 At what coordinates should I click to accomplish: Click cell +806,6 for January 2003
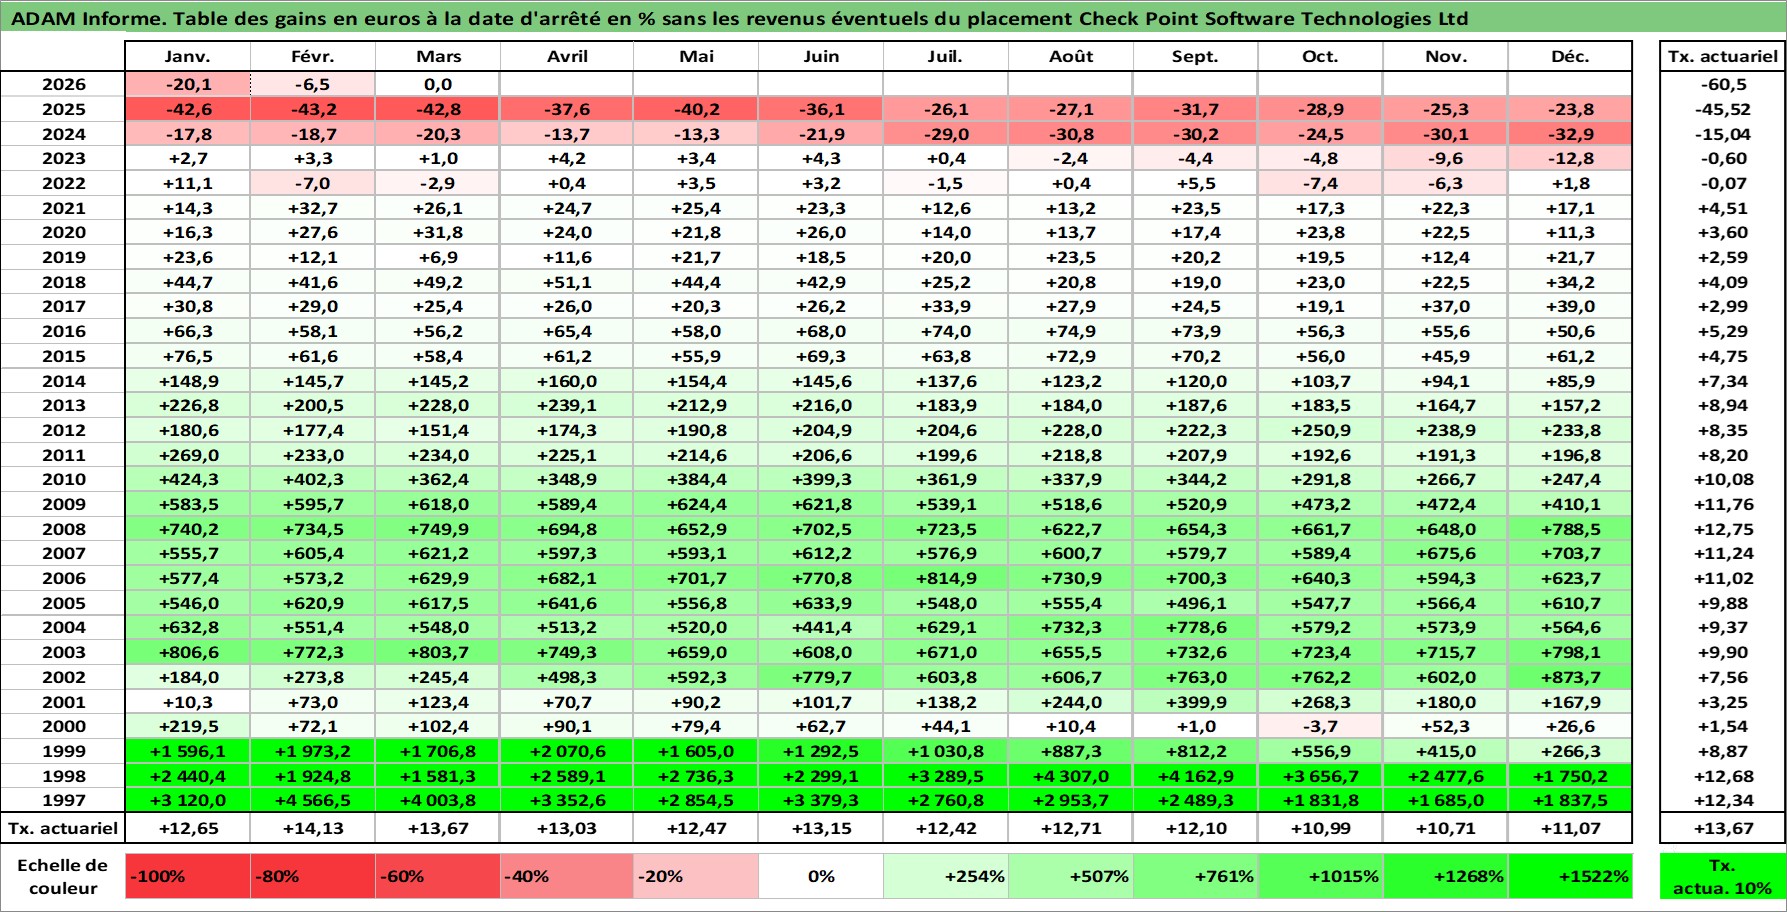(188, 652)
